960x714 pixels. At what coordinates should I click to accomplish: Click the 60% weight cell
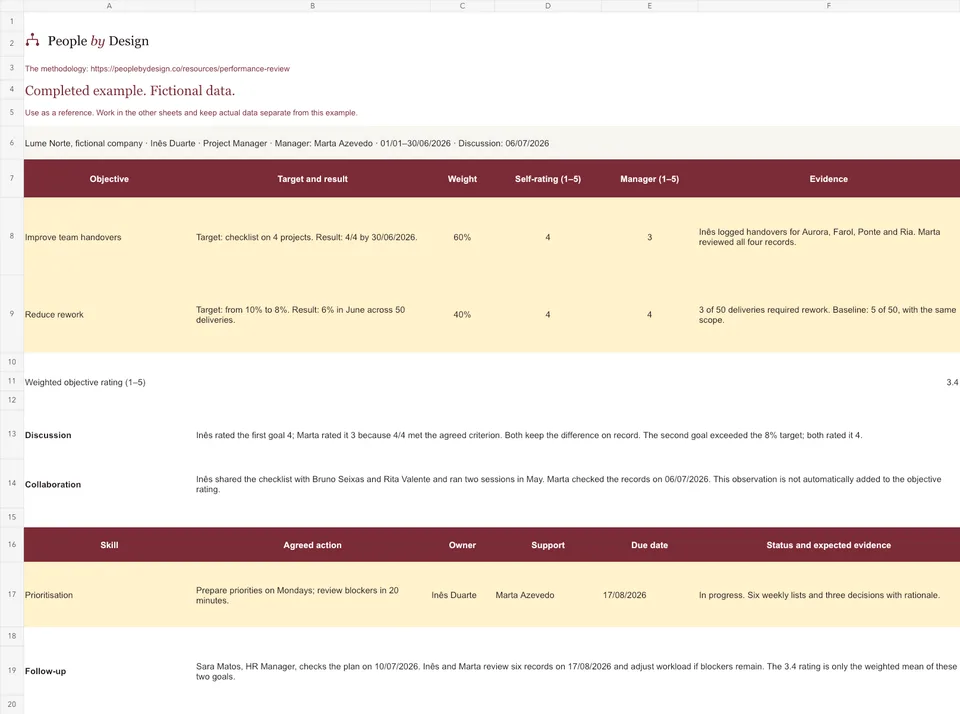point(462,237)
